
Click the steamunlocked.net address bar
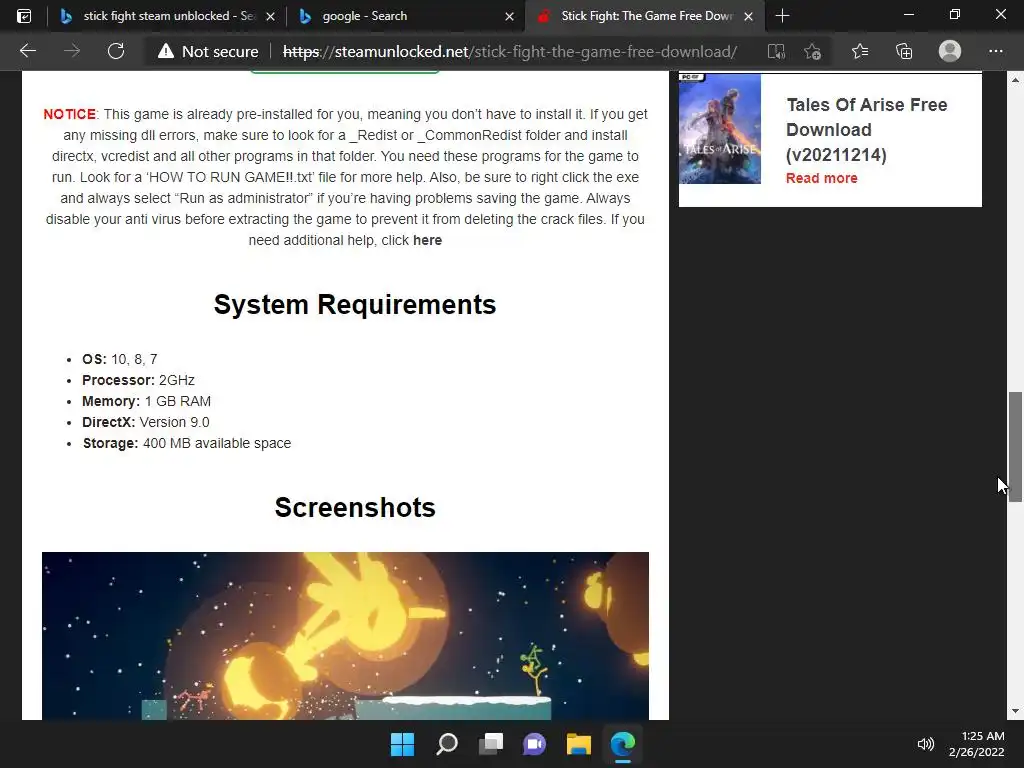(x=509, y=52)
